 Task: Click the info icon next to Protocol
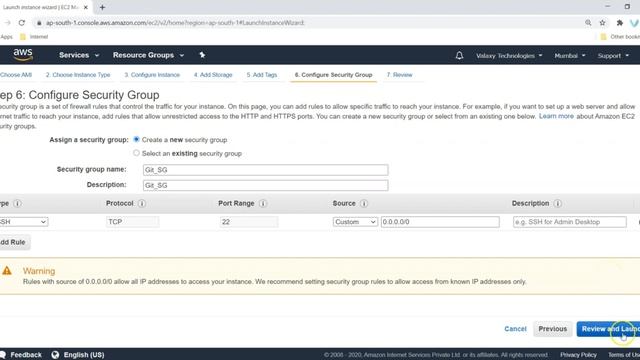point(142,203)
